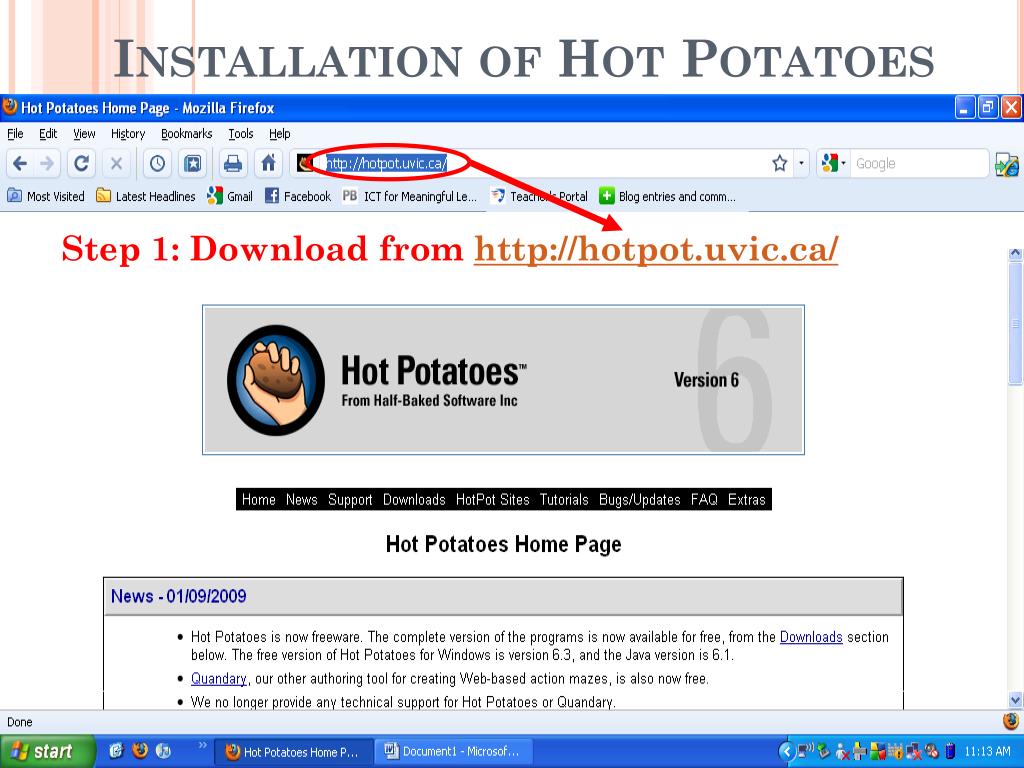This screenshot has height=768, width=1024.
Task: Click the taskbar clock showing 11:13 AM
Action: click(x=987, y=752)
